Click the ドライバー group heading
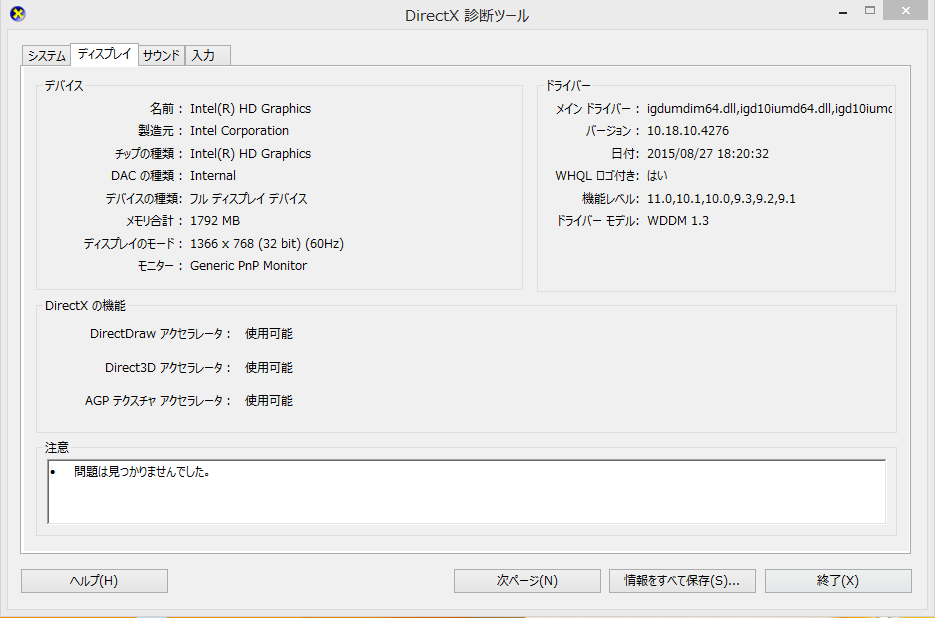The height and width of the screenshot is (618, 935). coord(568,86)
